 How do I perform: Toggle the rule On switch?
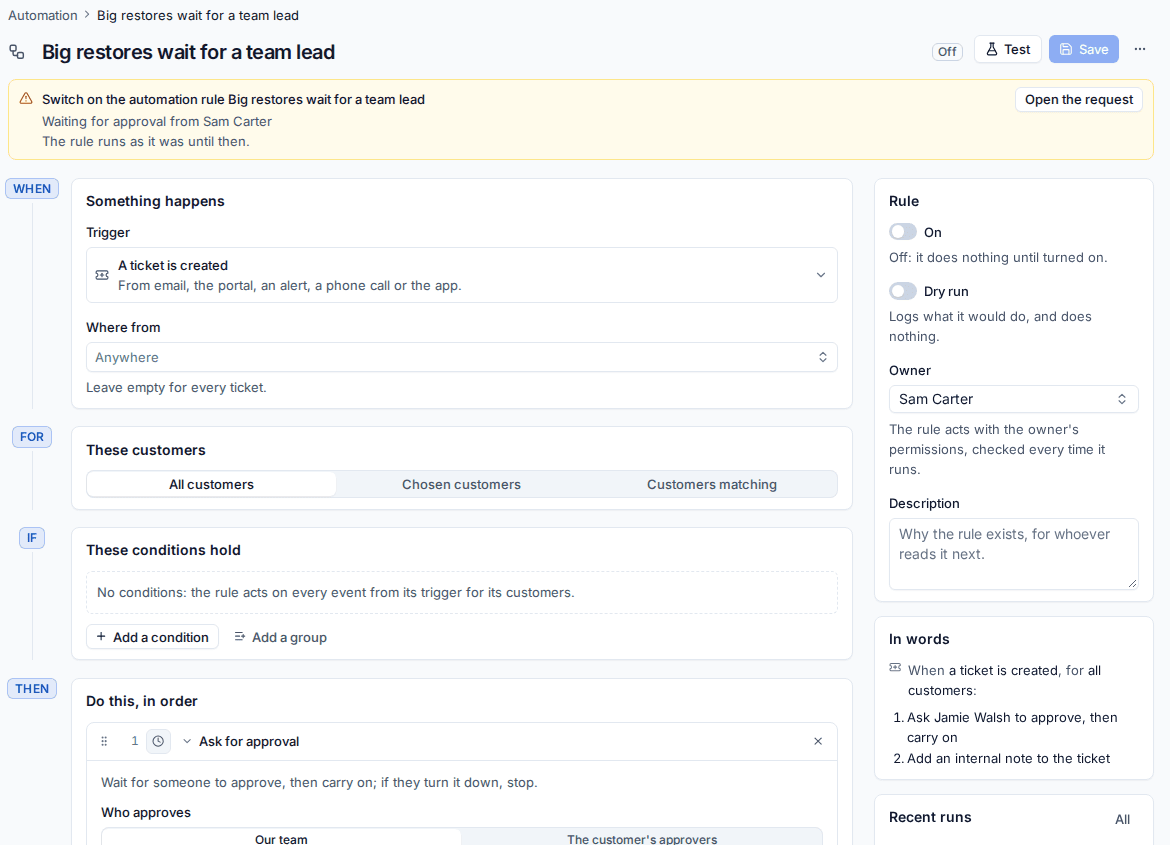(x=903, y=232)
